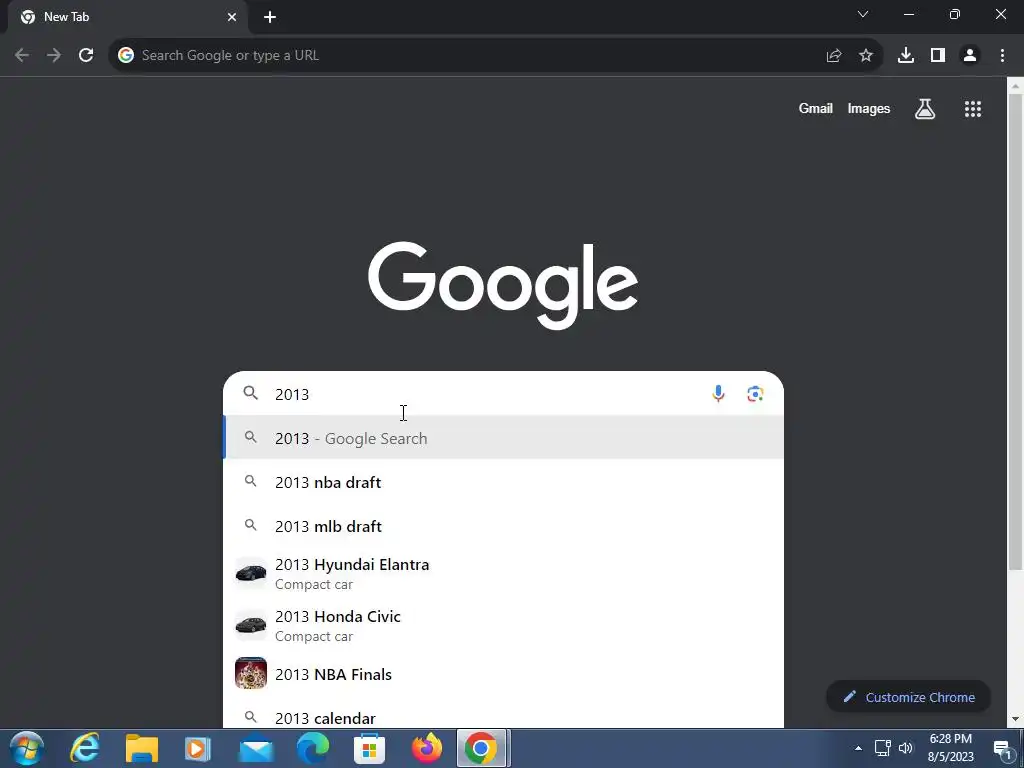Screen dimensions: 1024x768
Task: Select the New Tab tab
Action: (127, 17)
